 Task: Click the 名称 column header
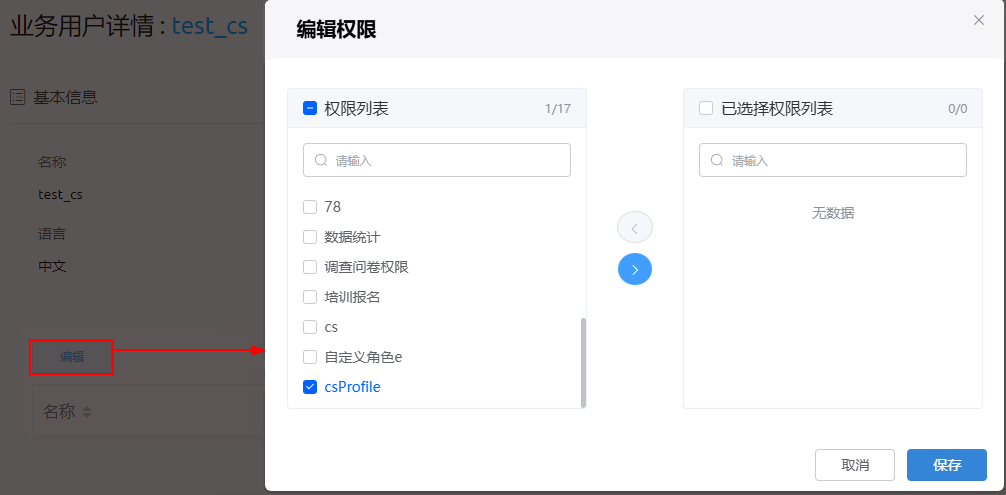click(59, 412)
